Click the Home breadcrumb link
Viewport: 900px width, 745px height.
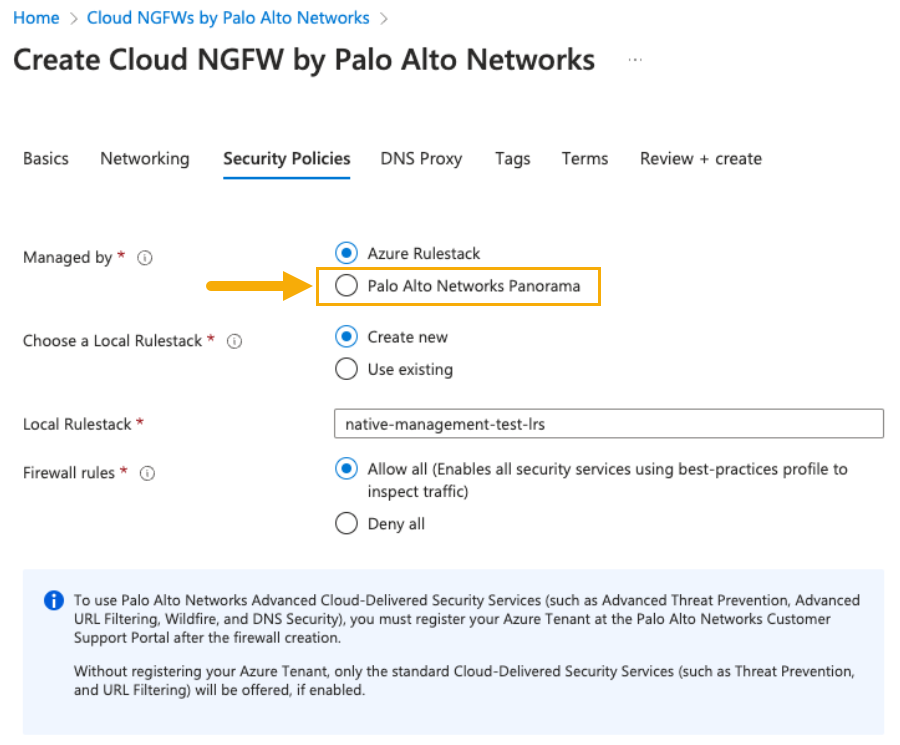[x=36, y=18]
